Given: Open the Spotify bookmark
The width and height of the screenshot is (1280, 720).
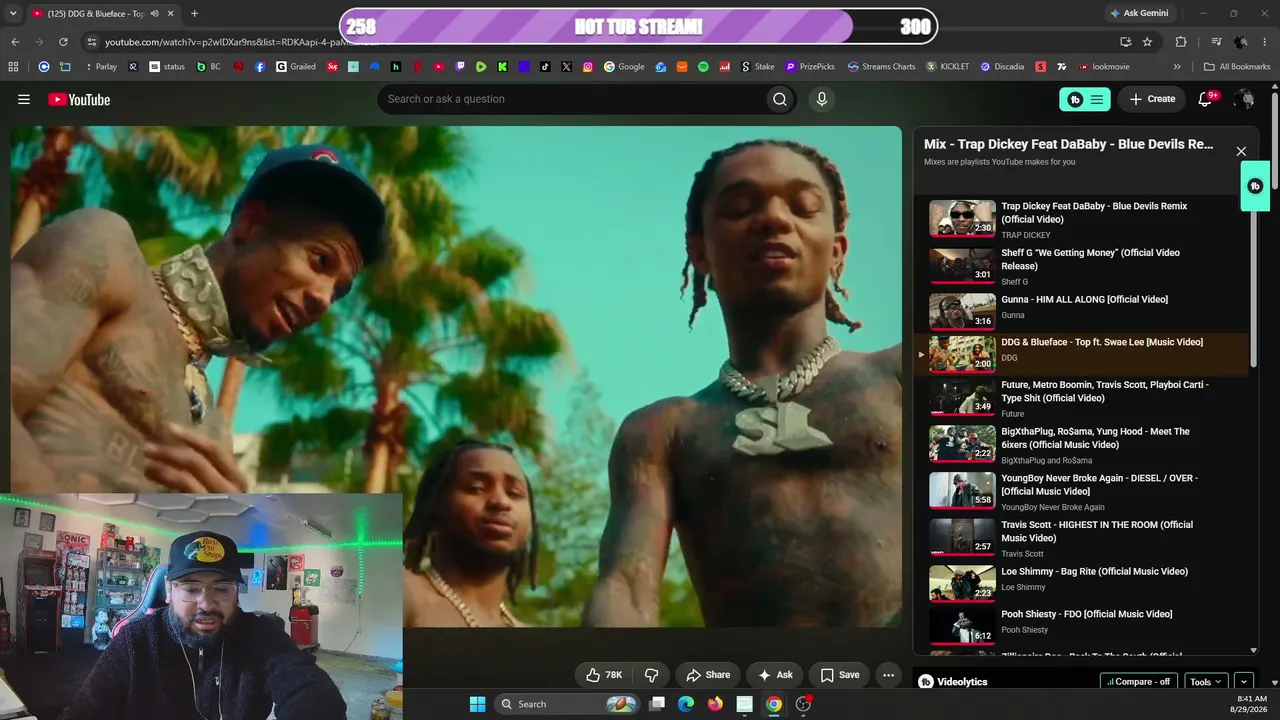Looking at the screenshot, I should [703, 67].
